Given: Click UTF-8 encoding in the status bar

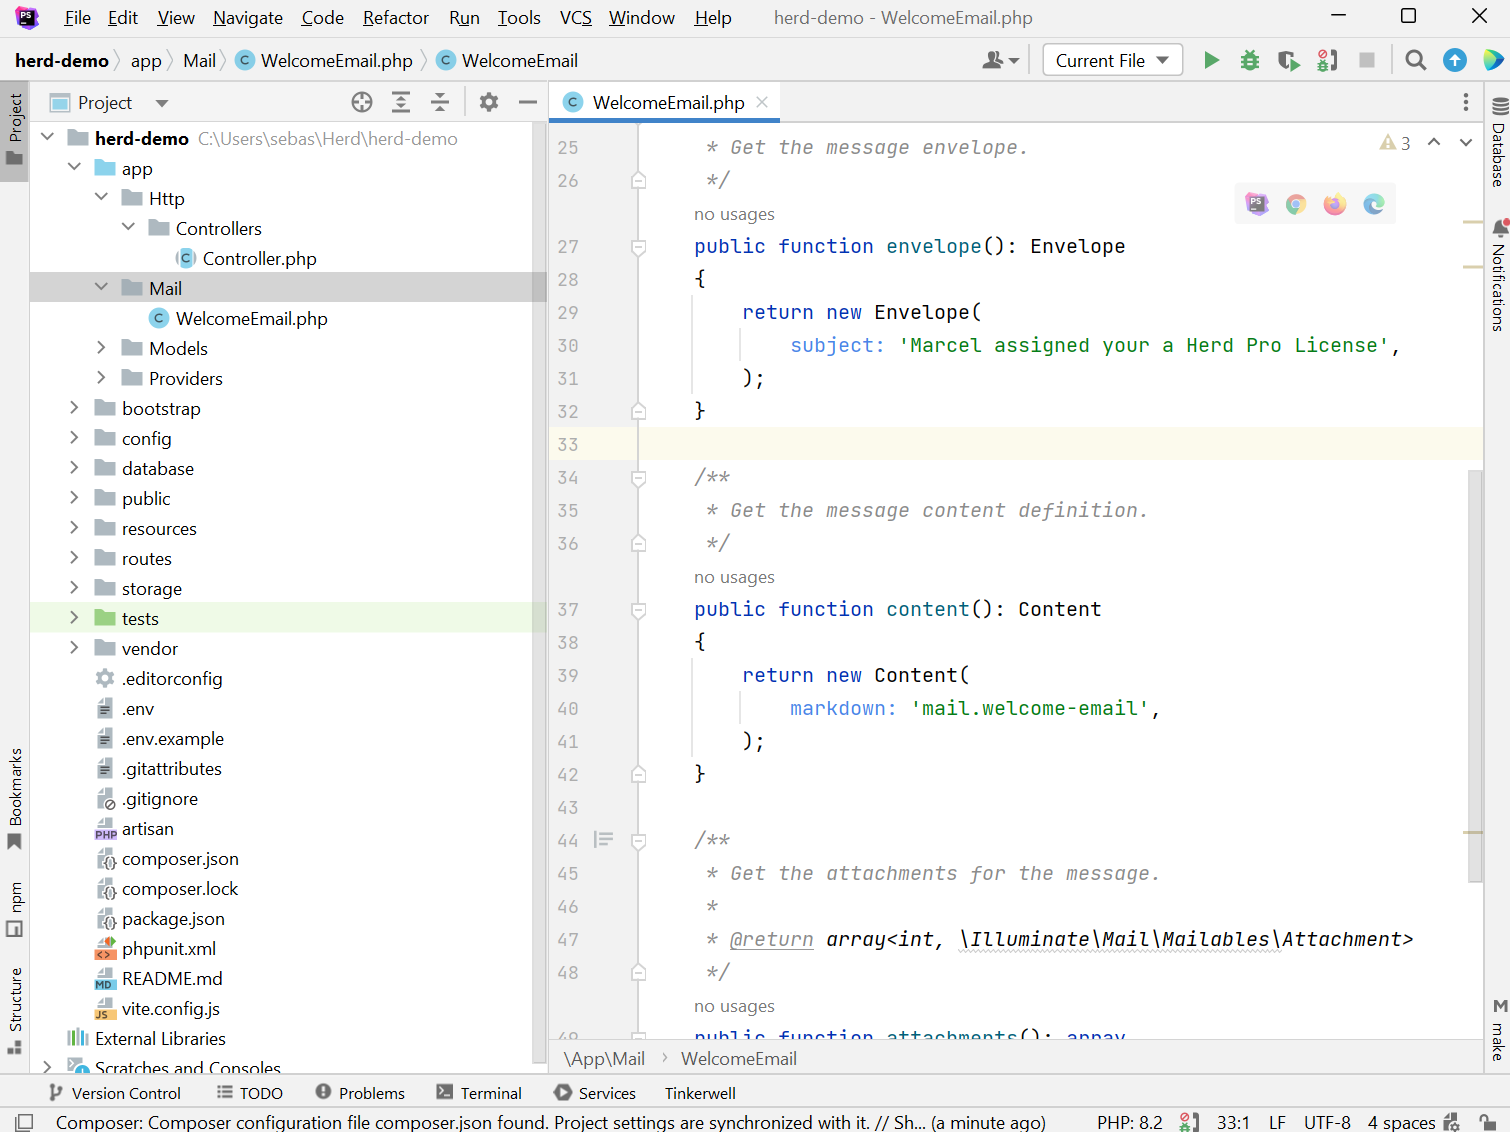Looking at the screenshot, I should [x=1327, y=1121].
